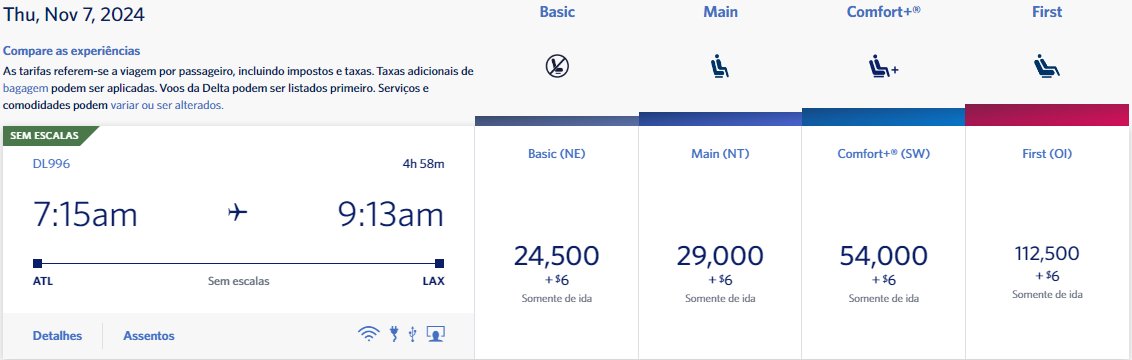Open the Assentos seat map
This screenshot has height=360, width=1132.
click(149, 336)
